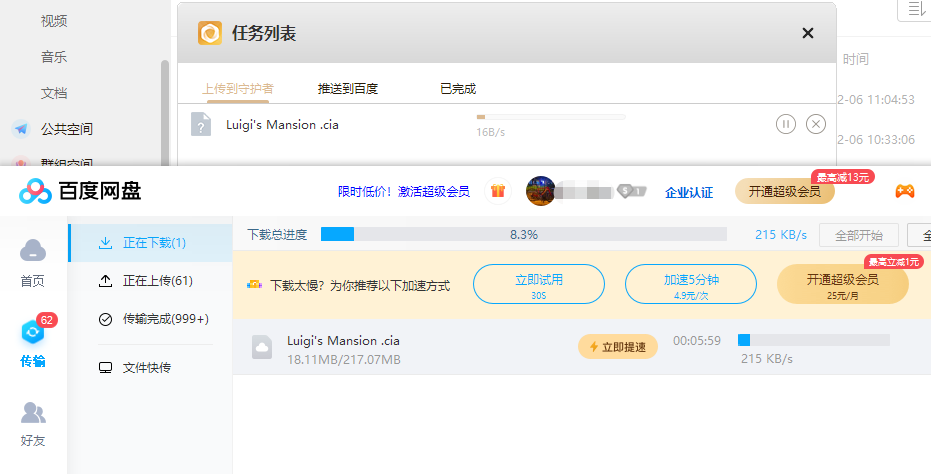Open 企业认证 link

689,192
